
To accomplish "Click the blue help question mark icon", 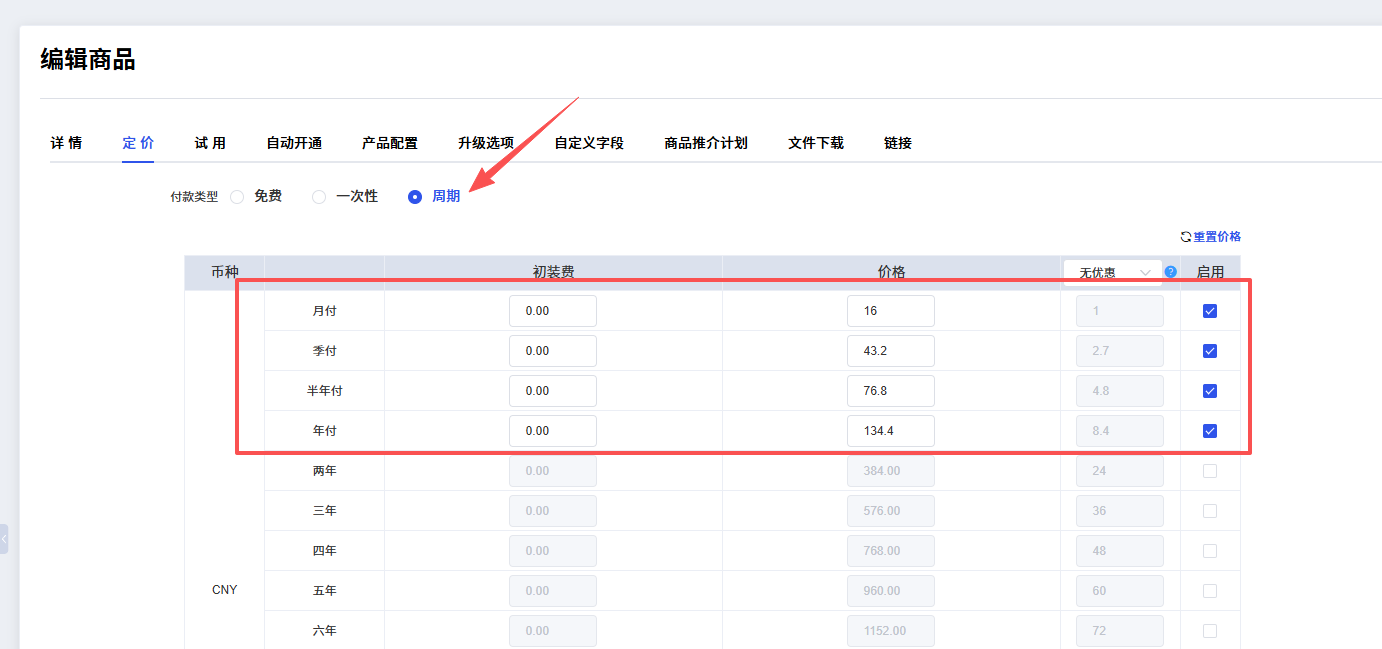I will point(1171,272).
